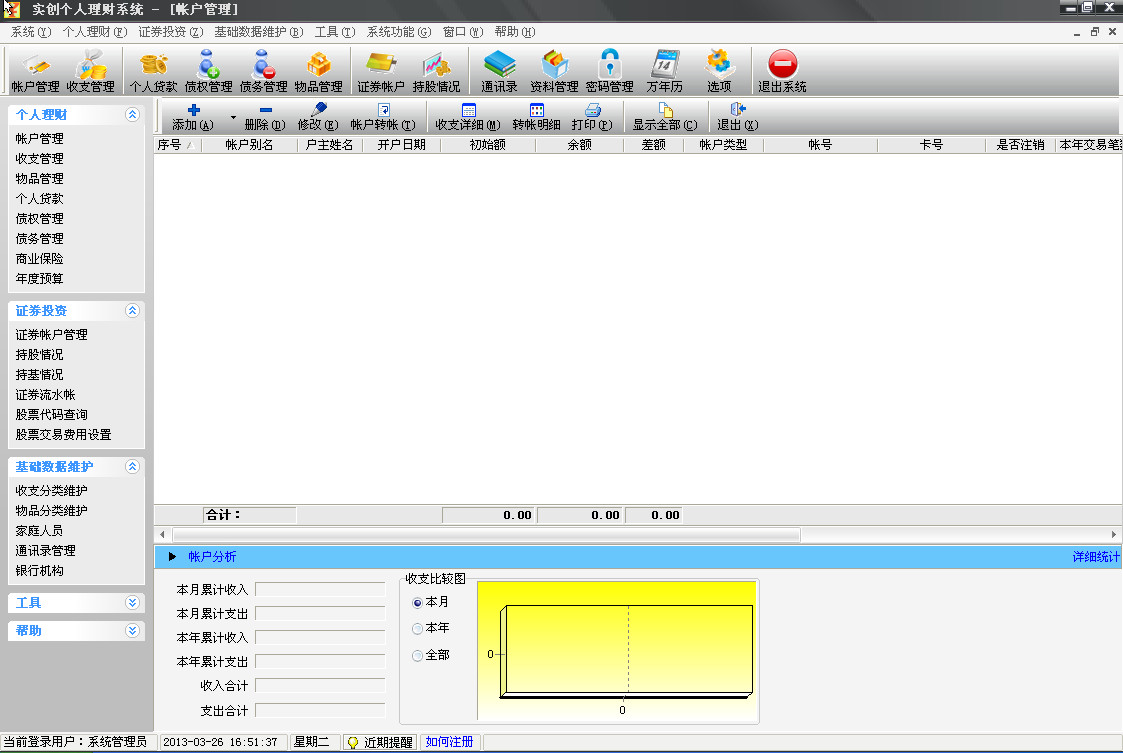Click the 帐户类型 column header
The image size is (1123, 753).
[723, 145]
